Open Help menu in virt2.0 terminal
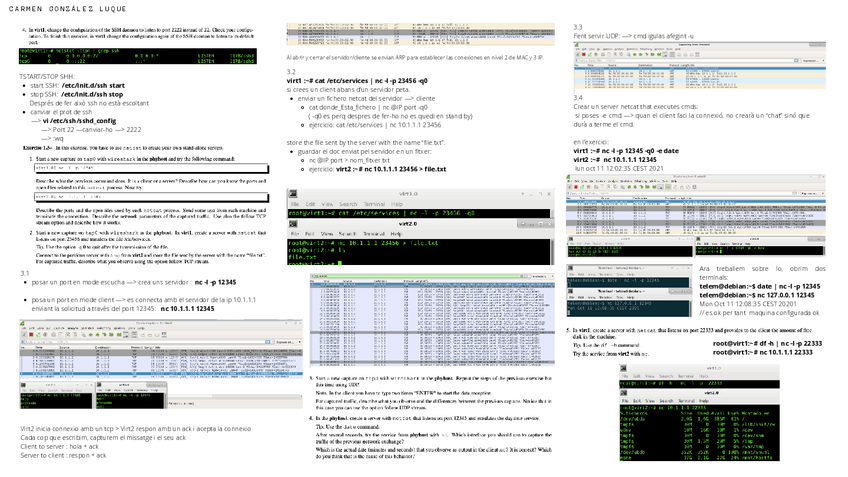The width and height of the screenshot is (848, 477). [396, 234]
